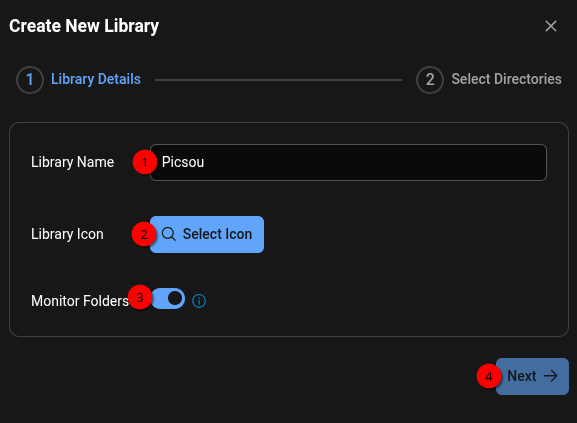Click red annotation badge number 2

pyautogui.click(x=144, y=234)
